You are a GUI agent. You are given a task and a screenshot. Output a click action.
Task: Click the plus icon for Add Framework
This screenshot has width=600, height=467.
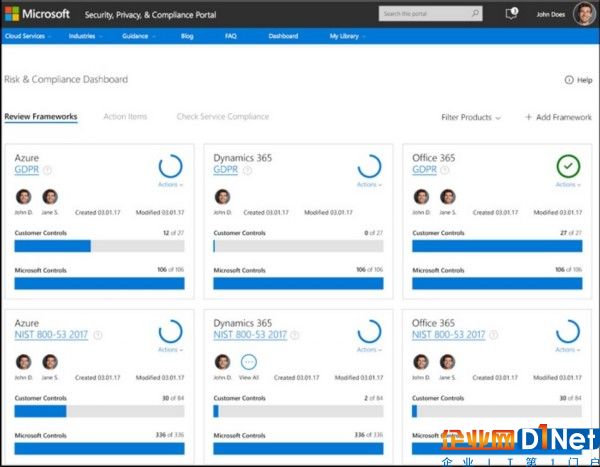[x=528, y=117]
